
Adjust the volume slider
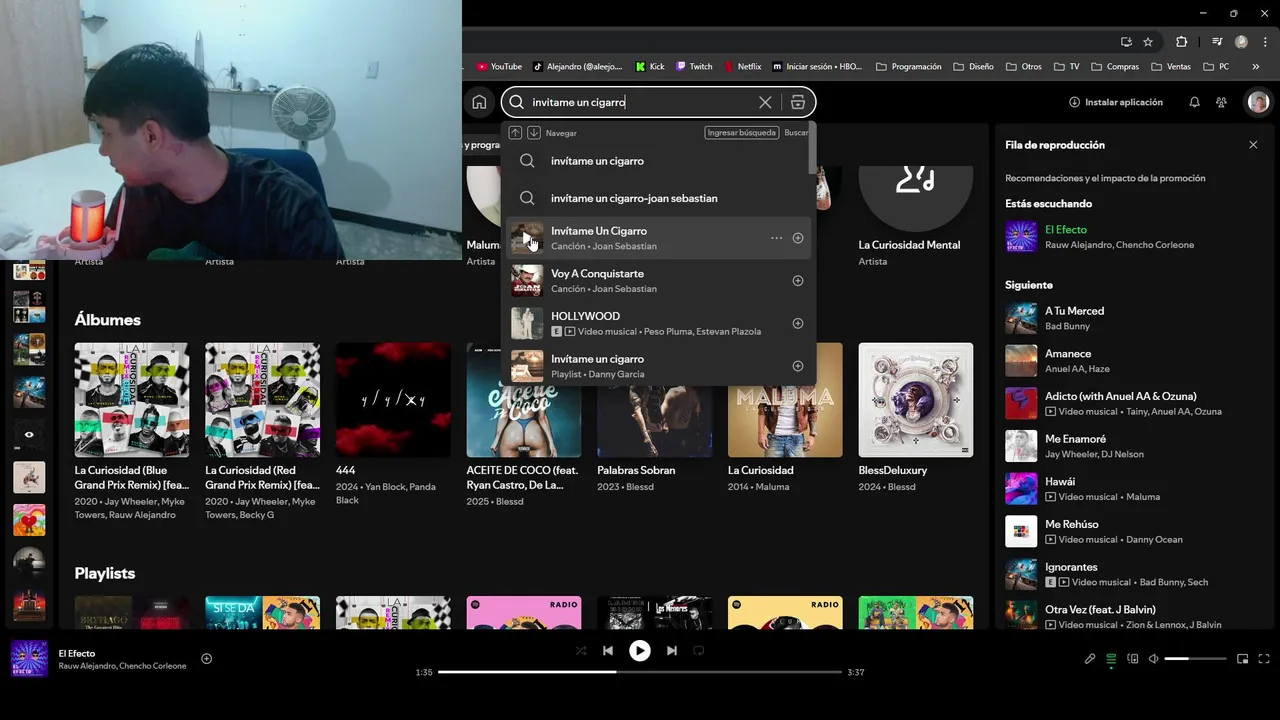click(1195, 659)
